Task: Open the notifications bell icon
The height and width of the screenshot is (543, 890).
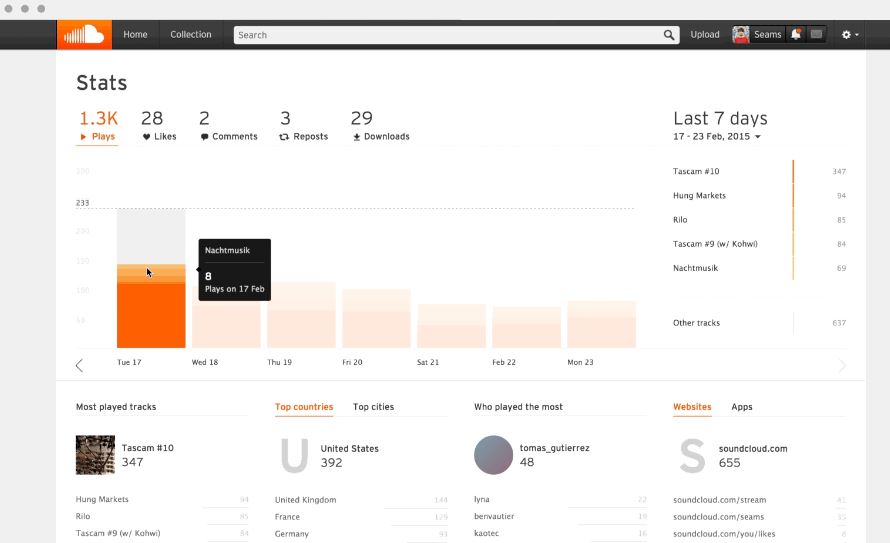Action: click(796, 35)
